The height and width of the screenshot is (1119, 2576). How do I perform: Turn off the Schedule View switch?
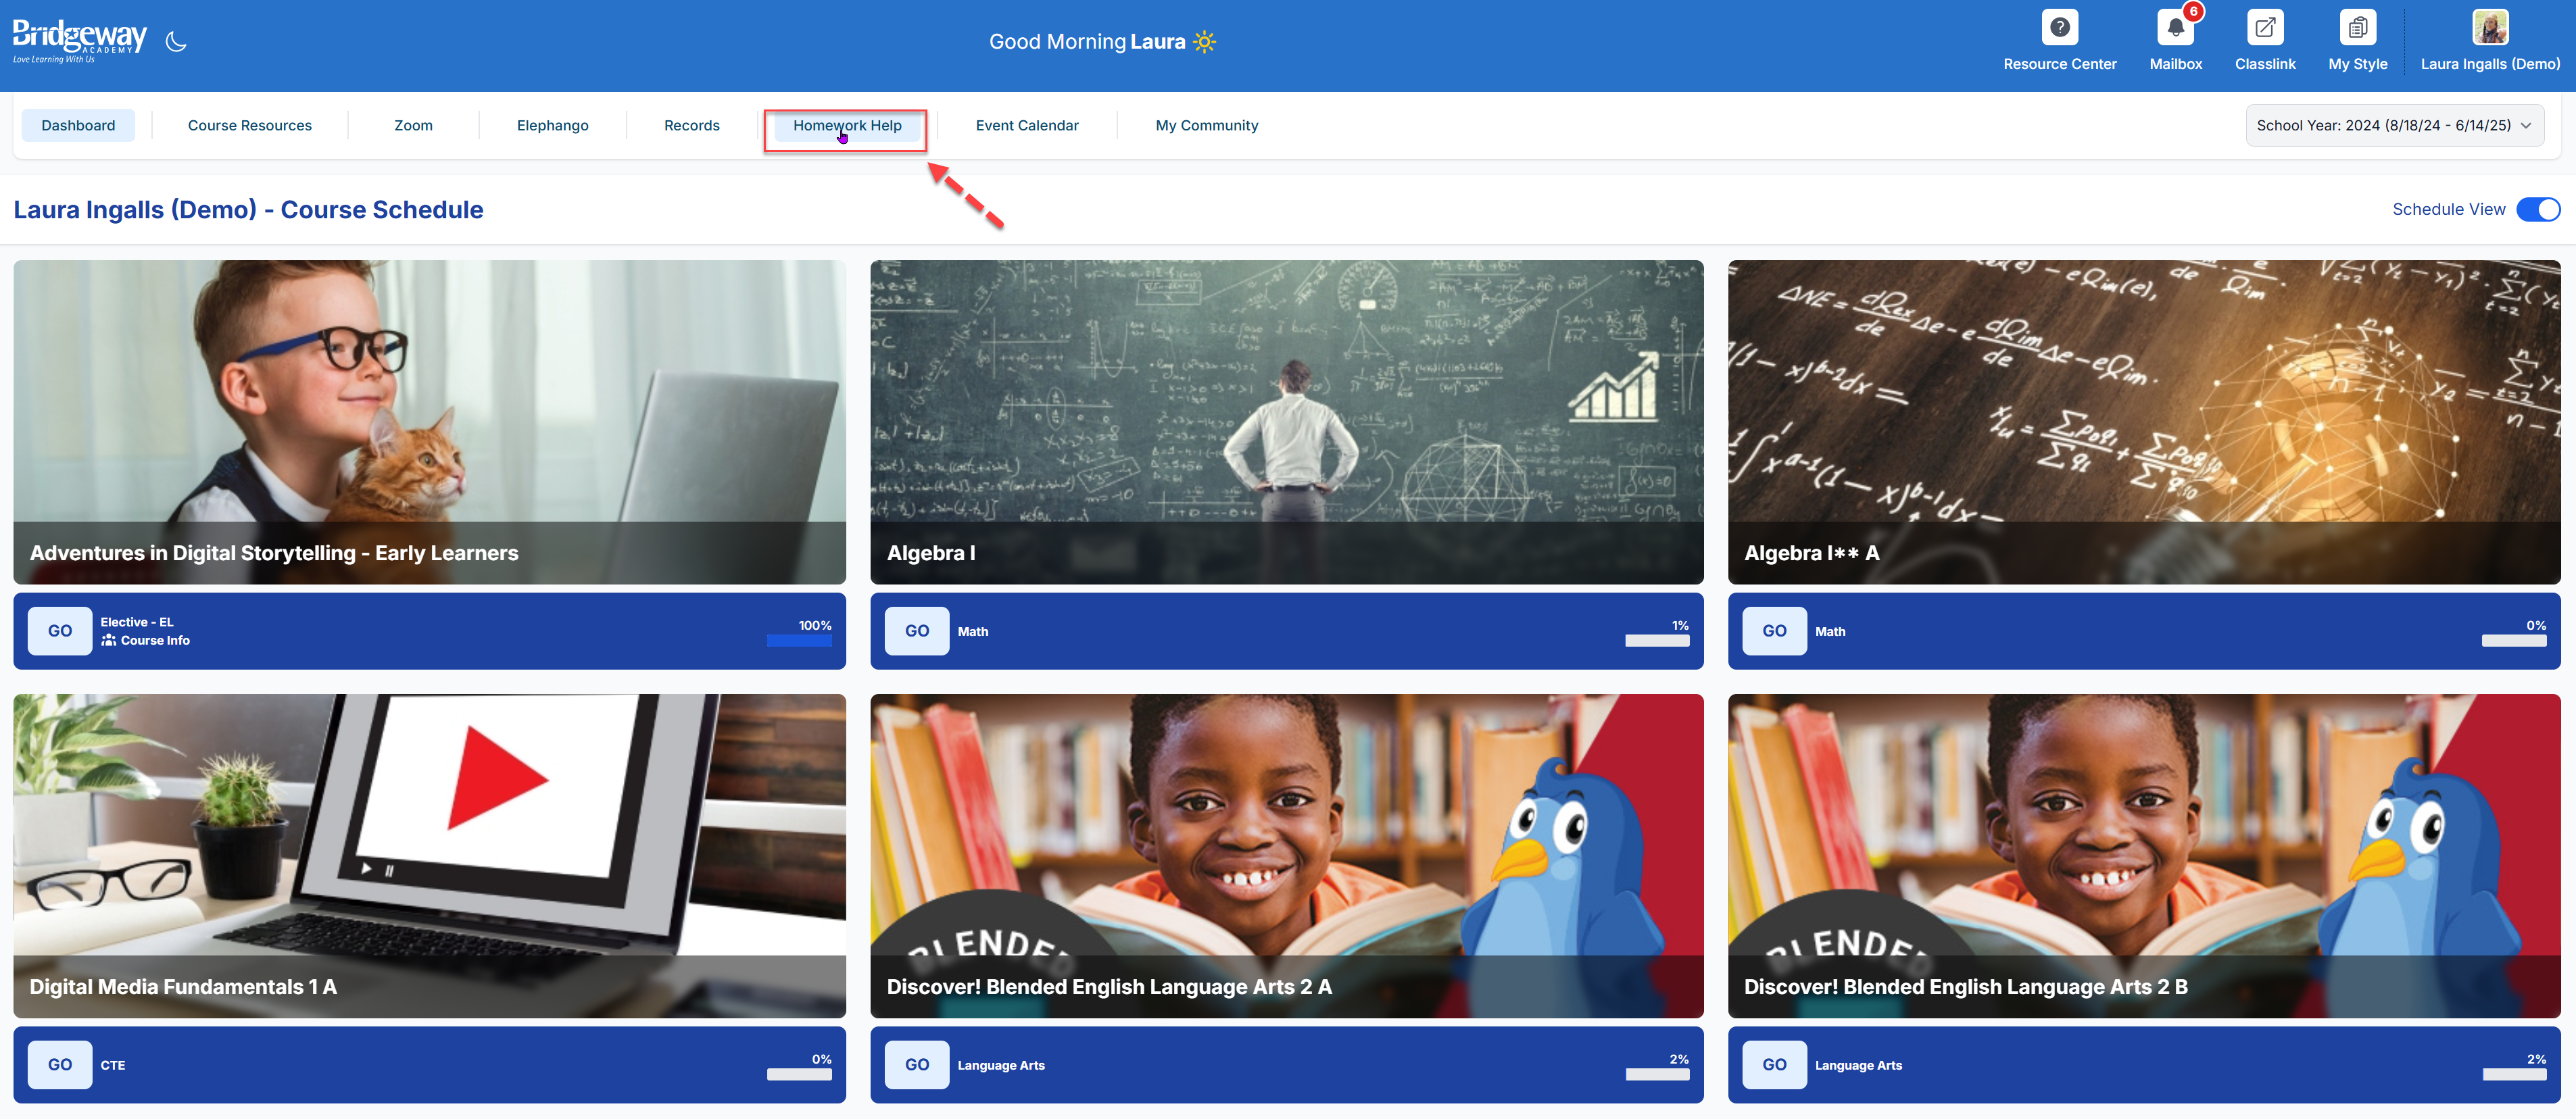pos(2537,209)
